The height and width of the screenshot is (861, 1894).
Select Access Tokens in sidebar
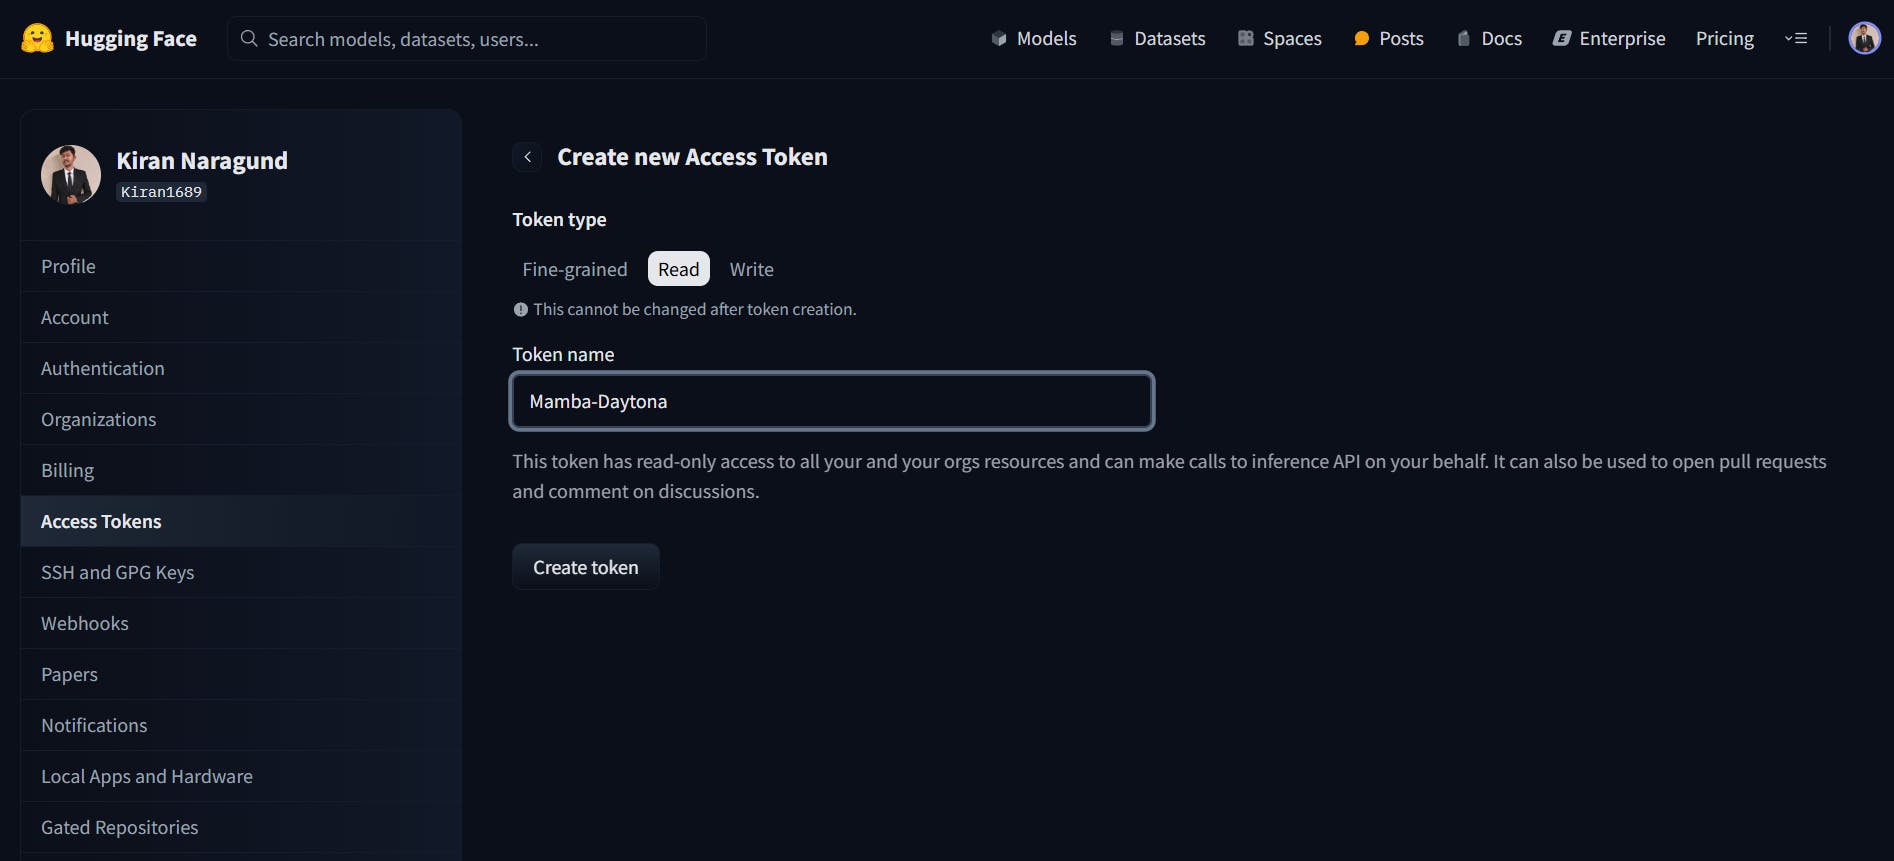(x=241, y=521)
